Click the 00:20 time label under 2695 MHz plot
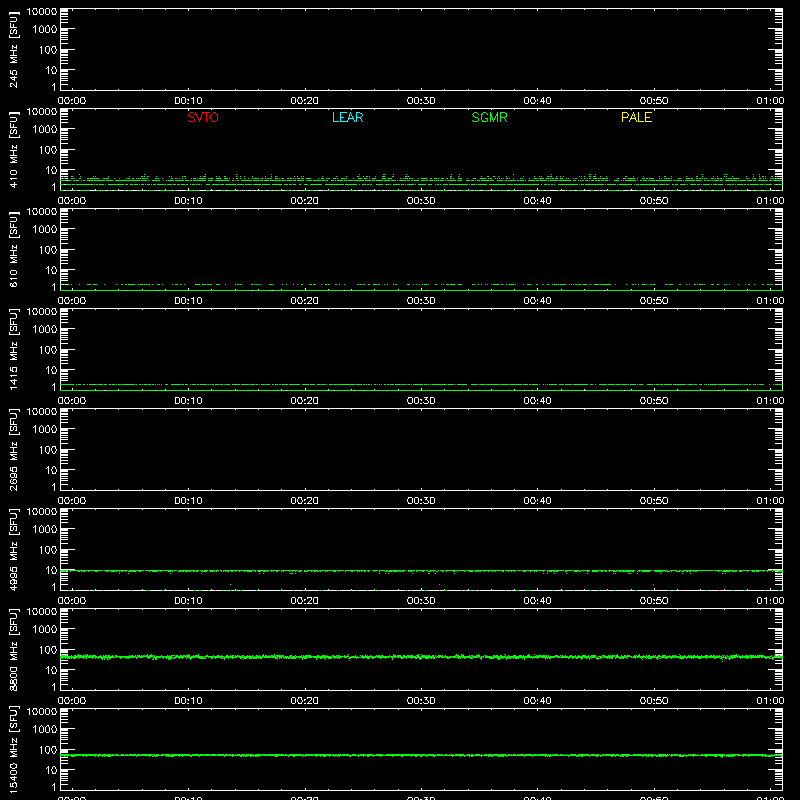 point(305,501)
